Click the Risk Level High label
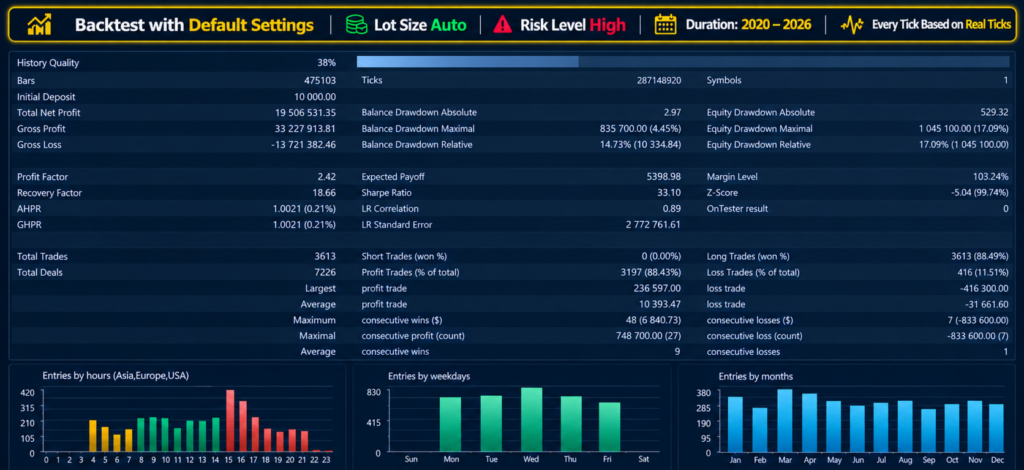1024x470 pixels. click(573, 25)
